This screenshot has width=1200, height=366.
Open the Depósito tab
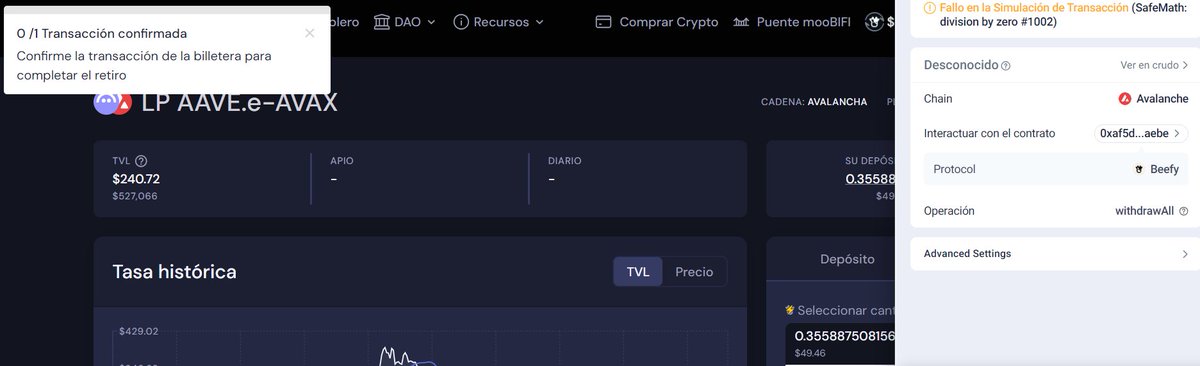point(847,259)
